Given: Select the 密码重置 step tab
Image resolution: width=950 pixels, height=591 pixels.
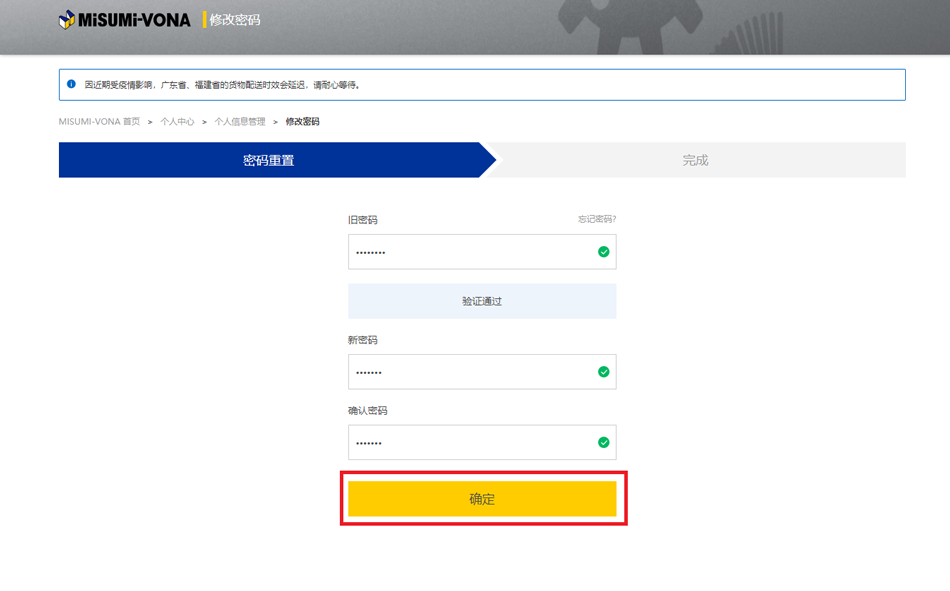Looking at the screenshot, I should 268,160.
